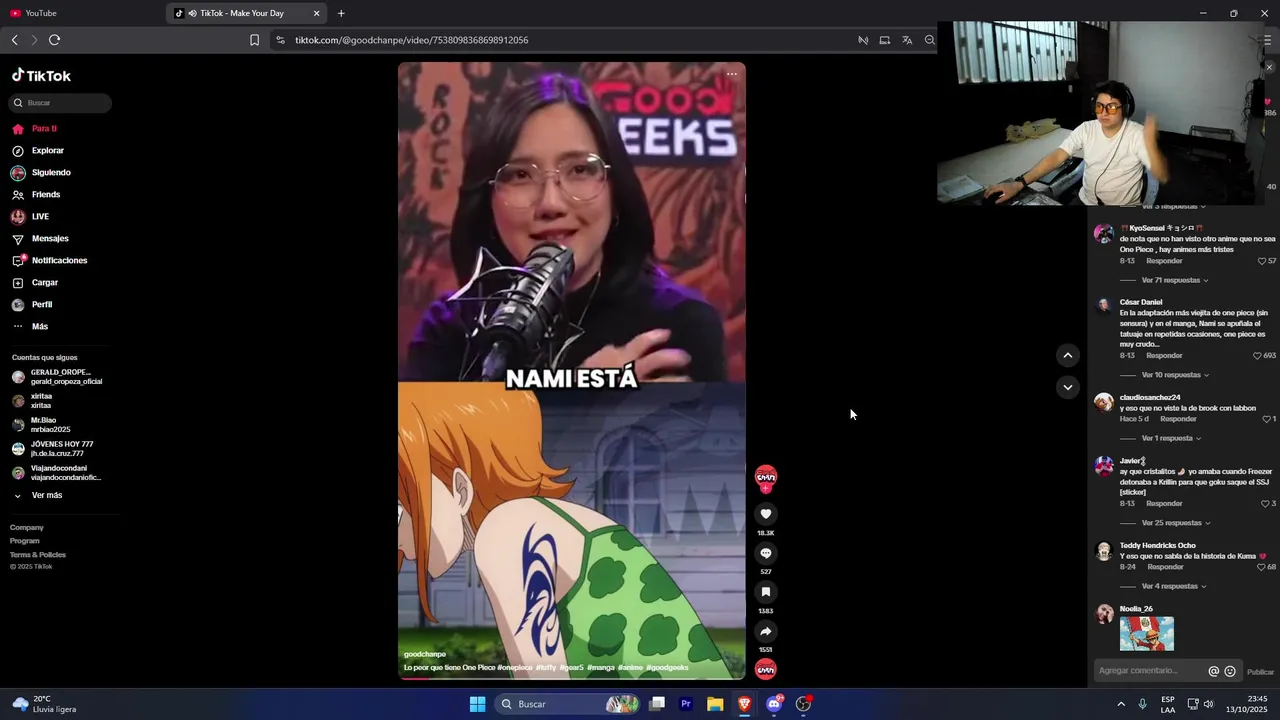Click the Cargar upload option

[x=45, y=283]
